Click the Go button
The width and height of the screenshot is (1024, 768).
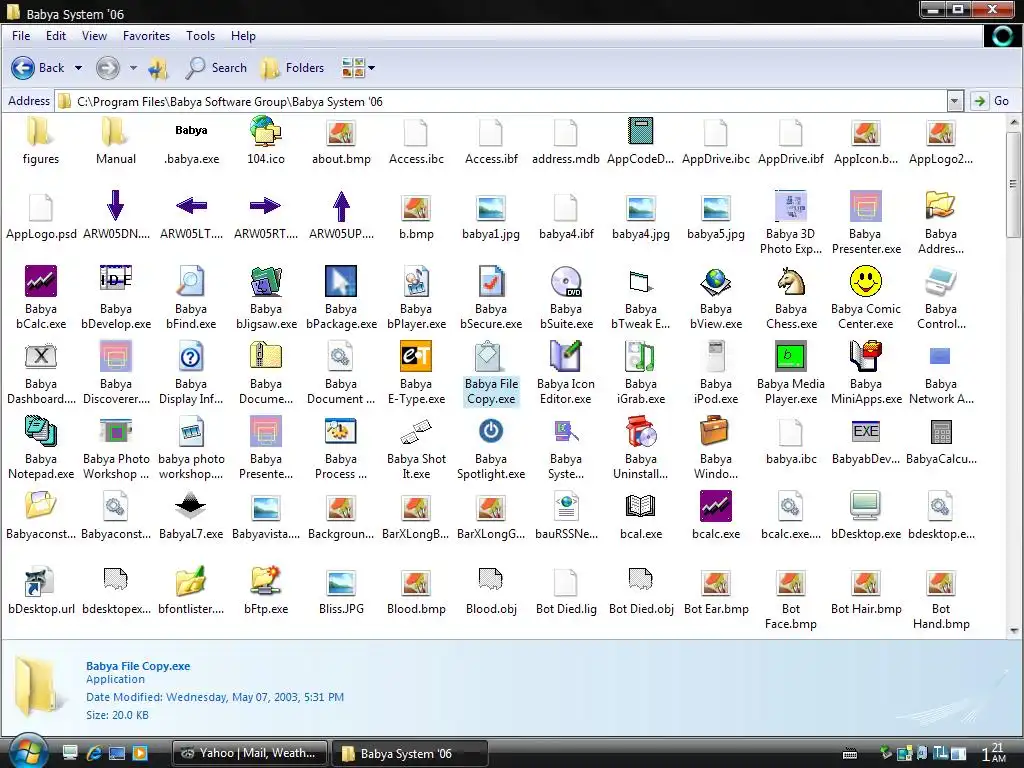991,101
